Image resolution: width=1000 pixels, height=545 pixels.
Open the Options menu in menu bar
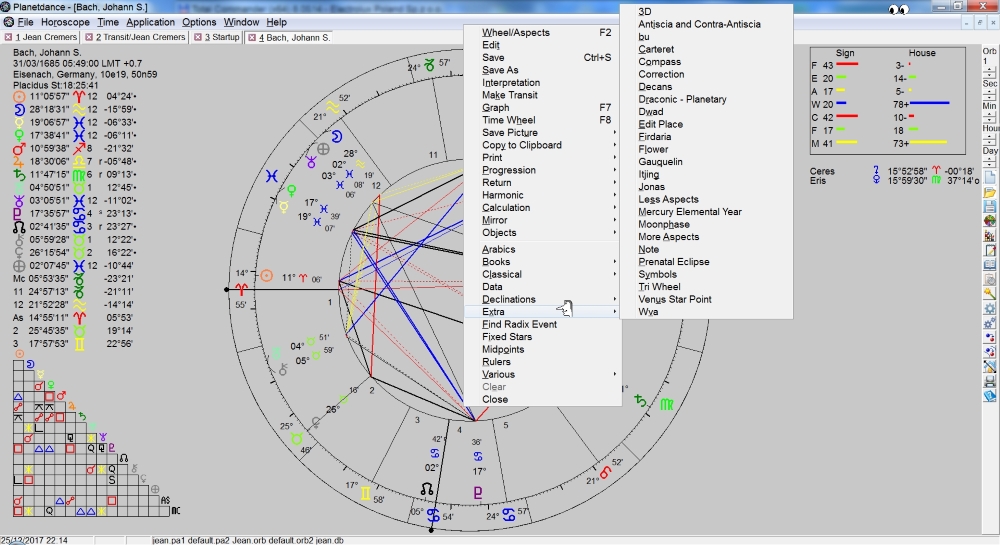click(199, 22)
